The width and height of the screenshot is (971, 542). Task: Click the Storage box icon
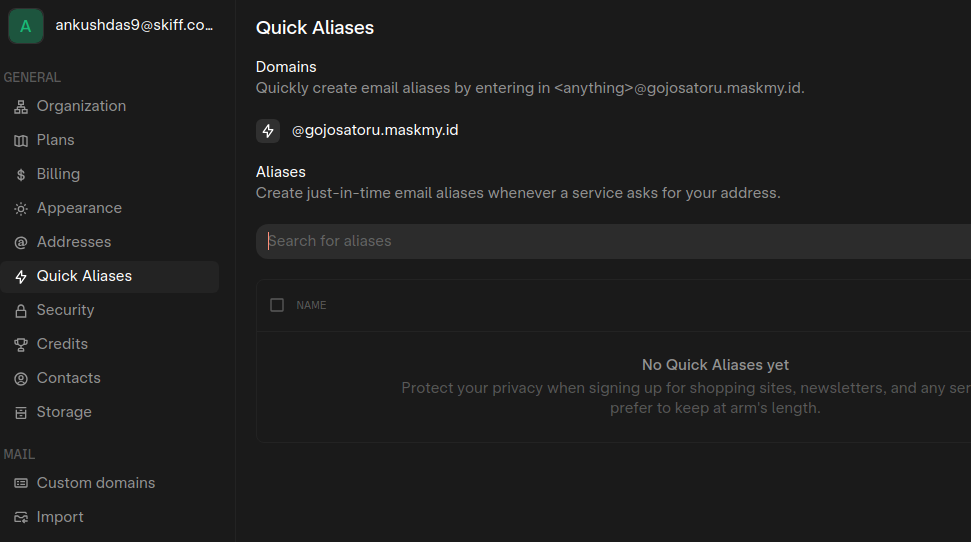pyautogui.click(x=21, y=412)
